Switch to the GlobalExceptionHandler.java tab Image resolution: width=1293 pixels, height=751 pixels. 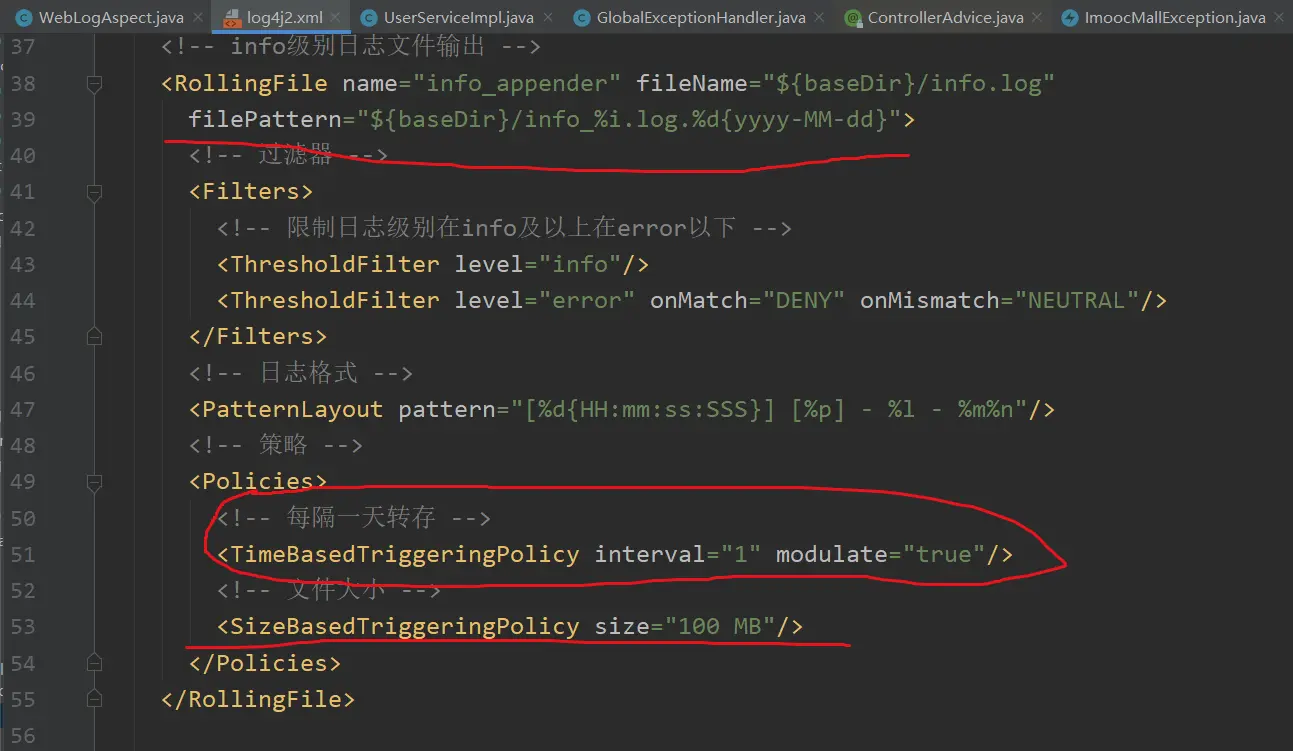(699, 18)
